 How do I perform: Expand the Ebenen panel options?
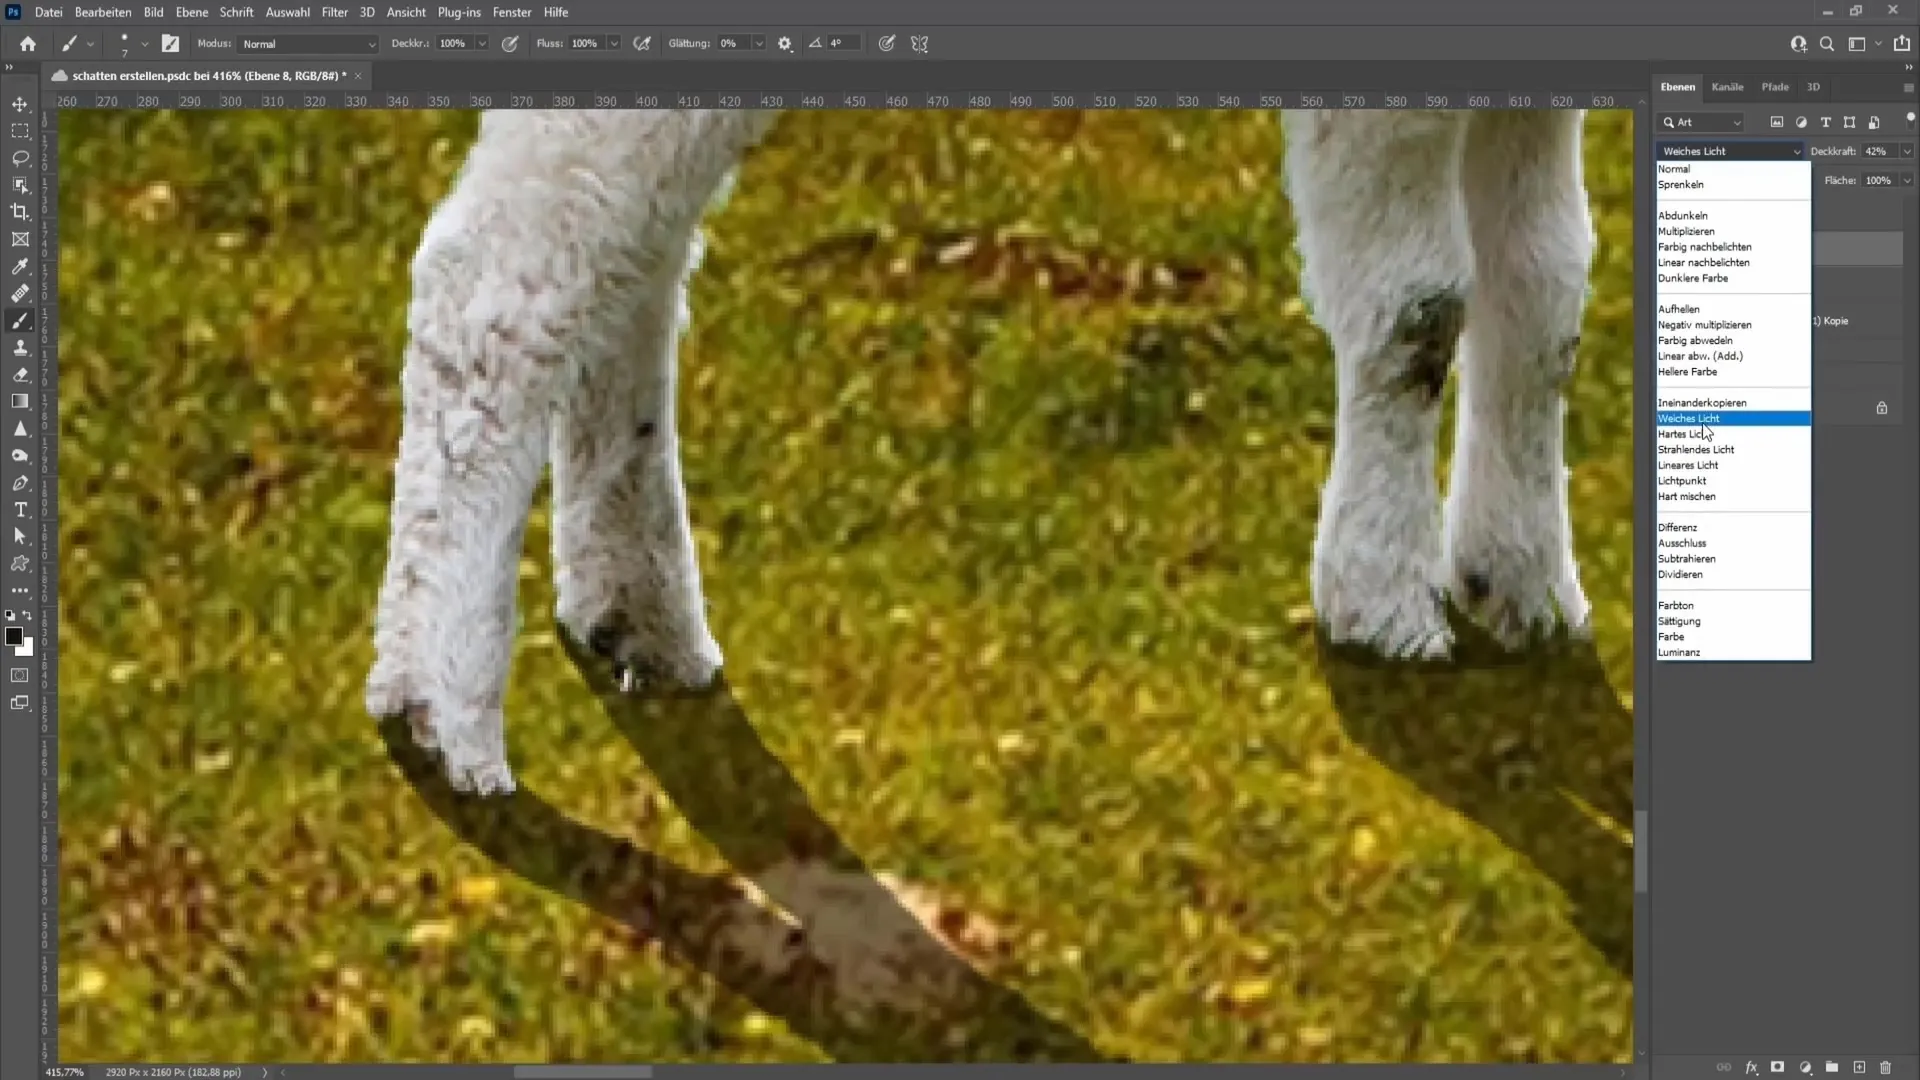tap(1908, 87)
